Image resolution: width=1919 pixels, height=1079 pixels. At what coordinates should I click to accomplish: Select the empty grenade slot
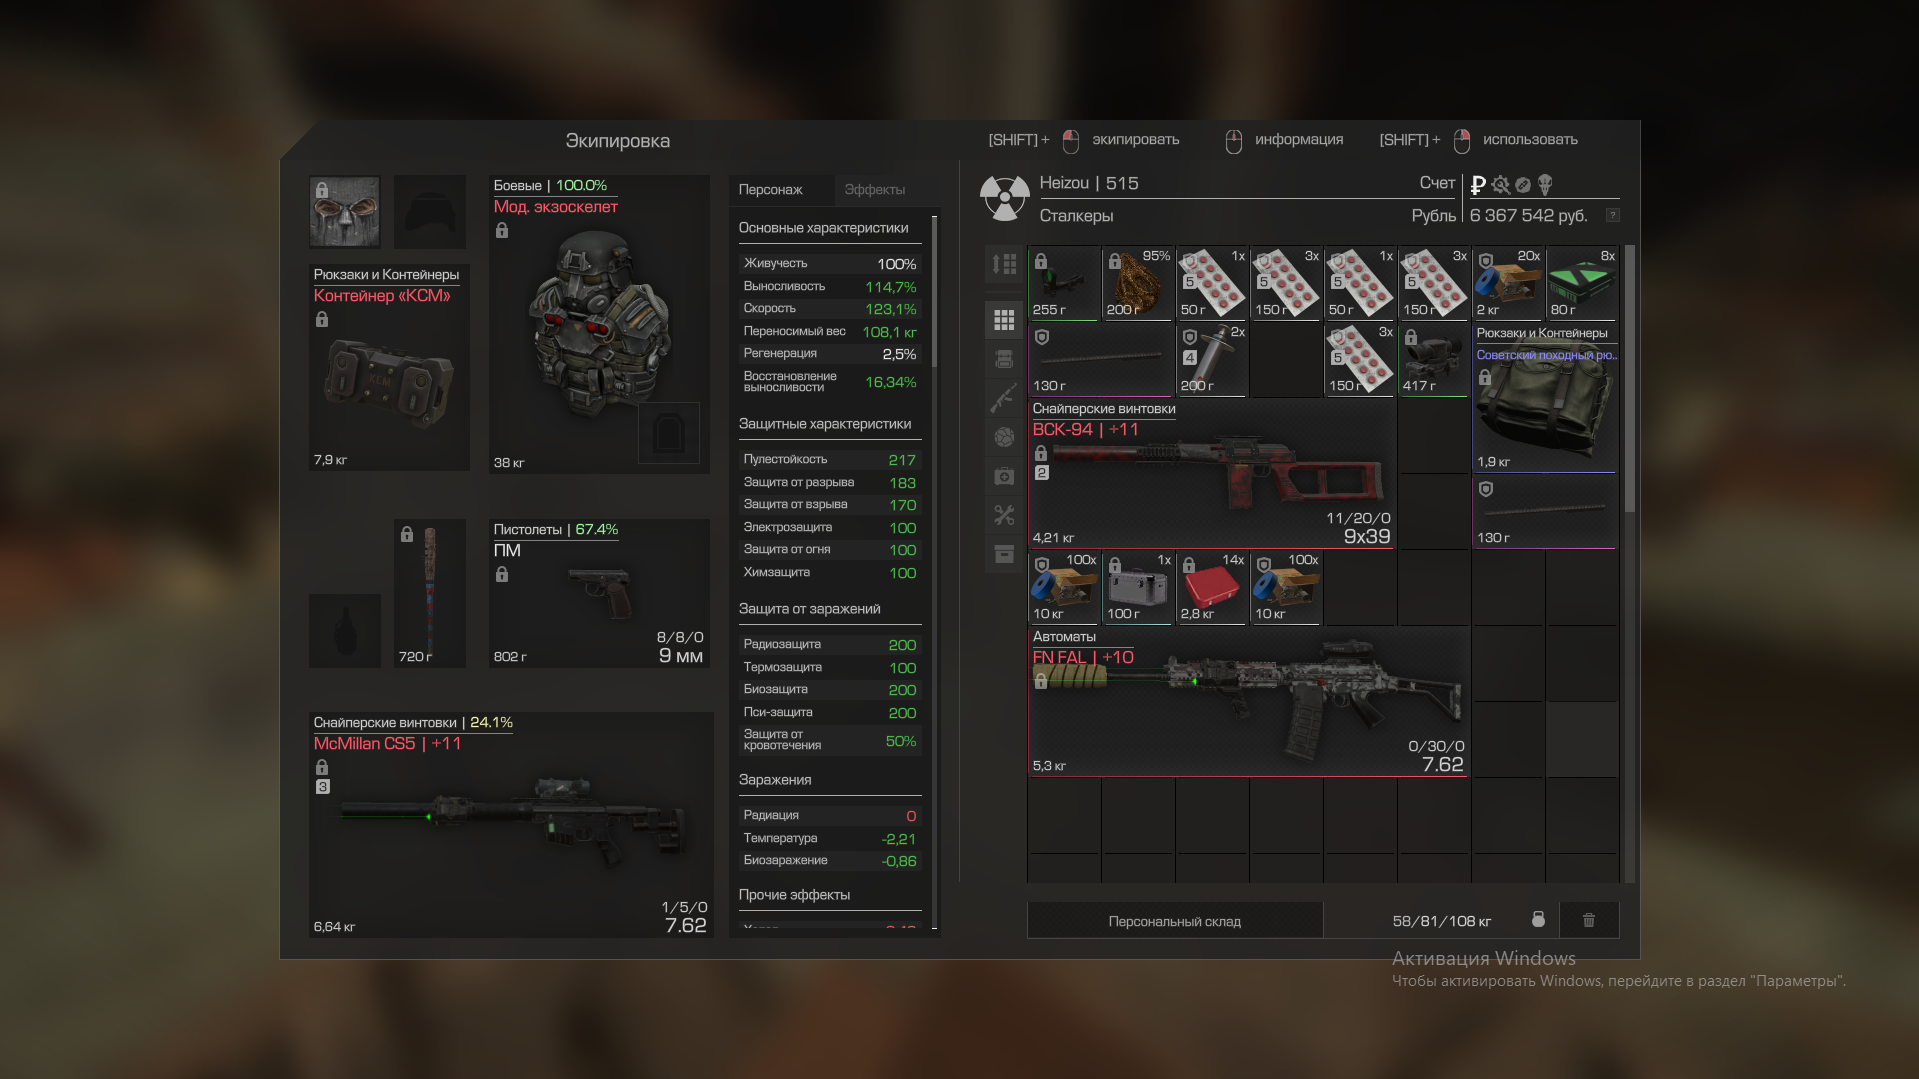[x=344, y=631]
